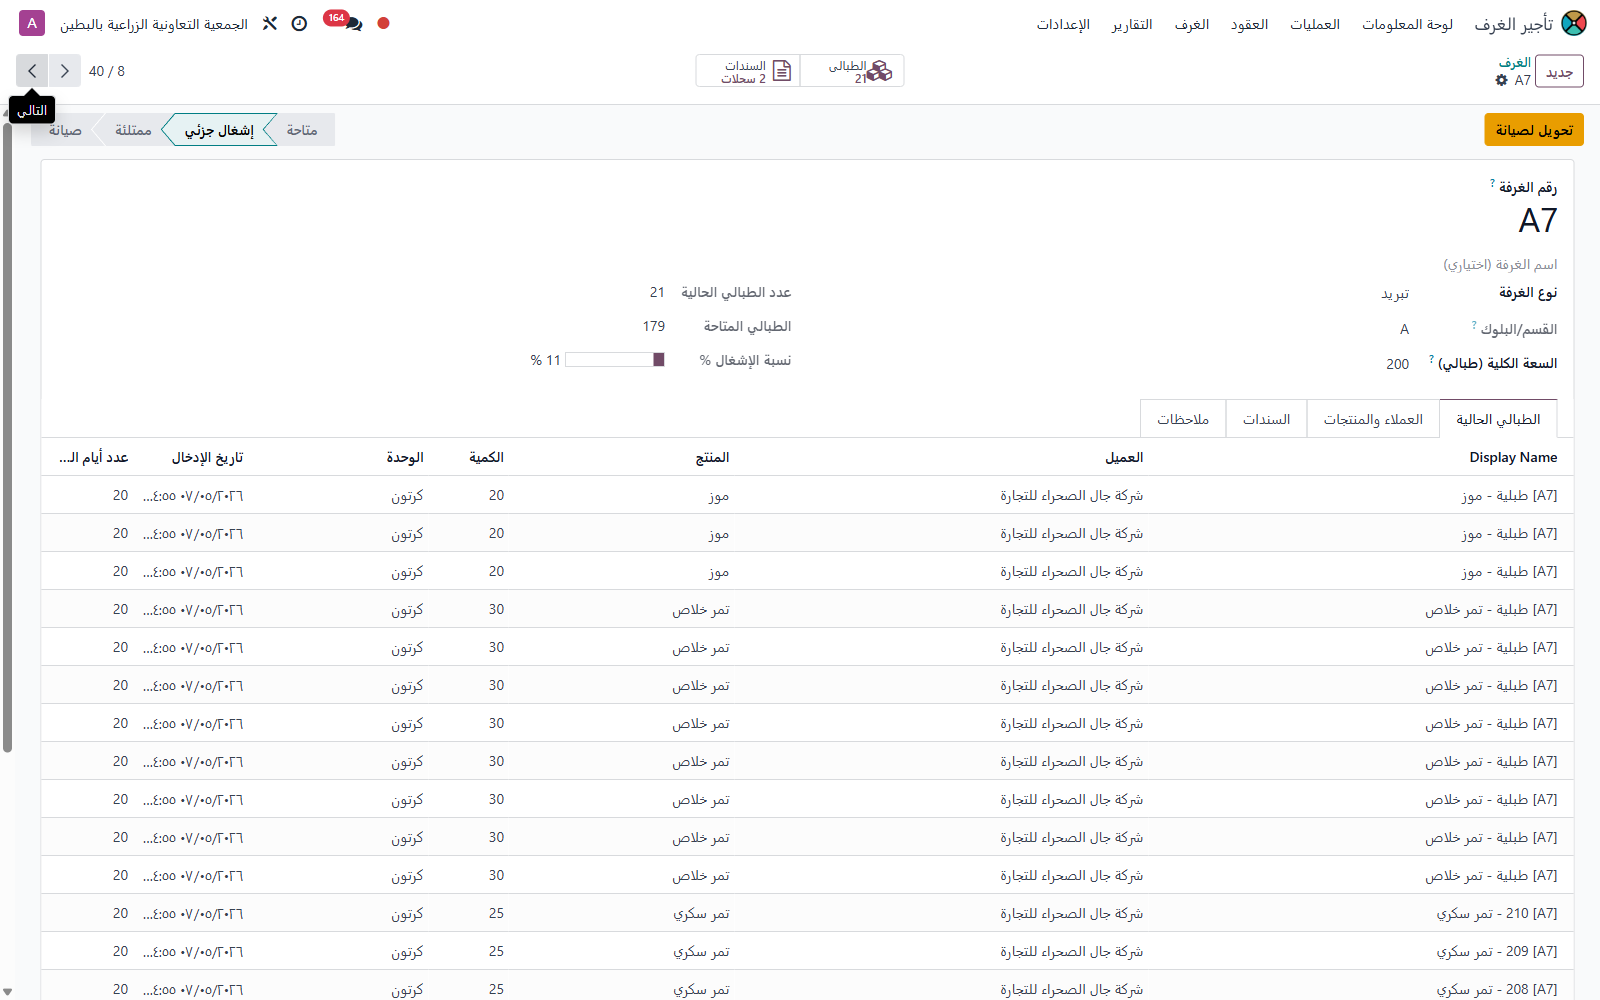This screenshot has width=1600, height=1000.
Task: Click the optional room name field
Action: pyautogui.click(x=1500, y=265)
